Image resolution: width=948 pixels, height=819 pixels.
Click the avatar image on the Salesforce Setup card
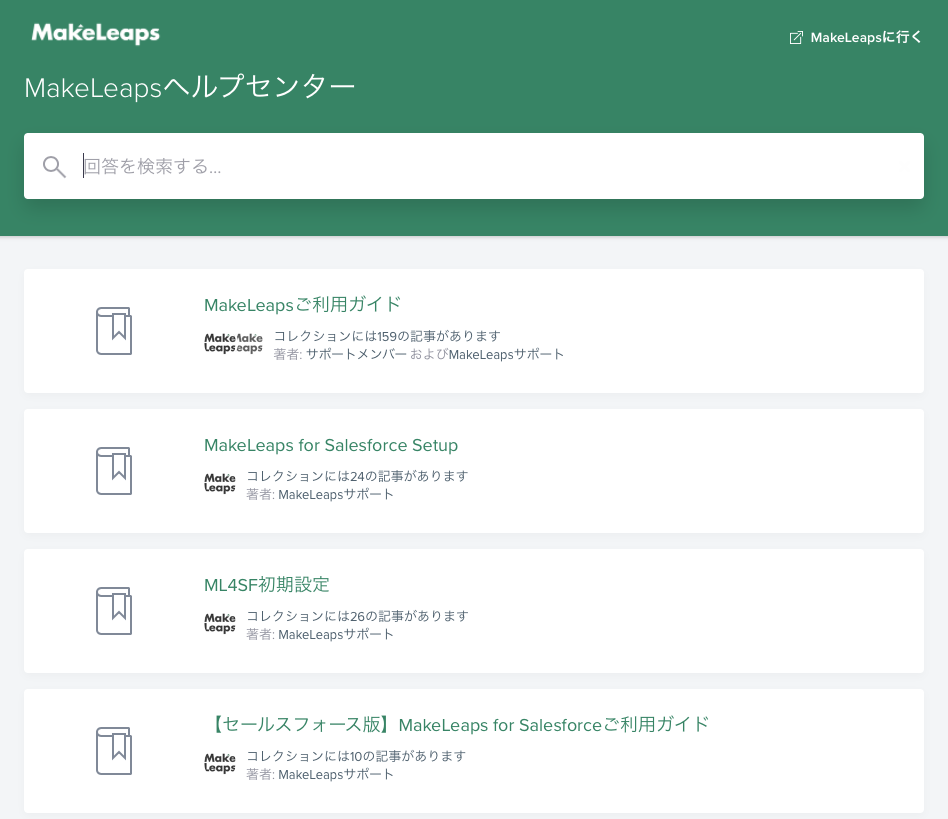219,483
